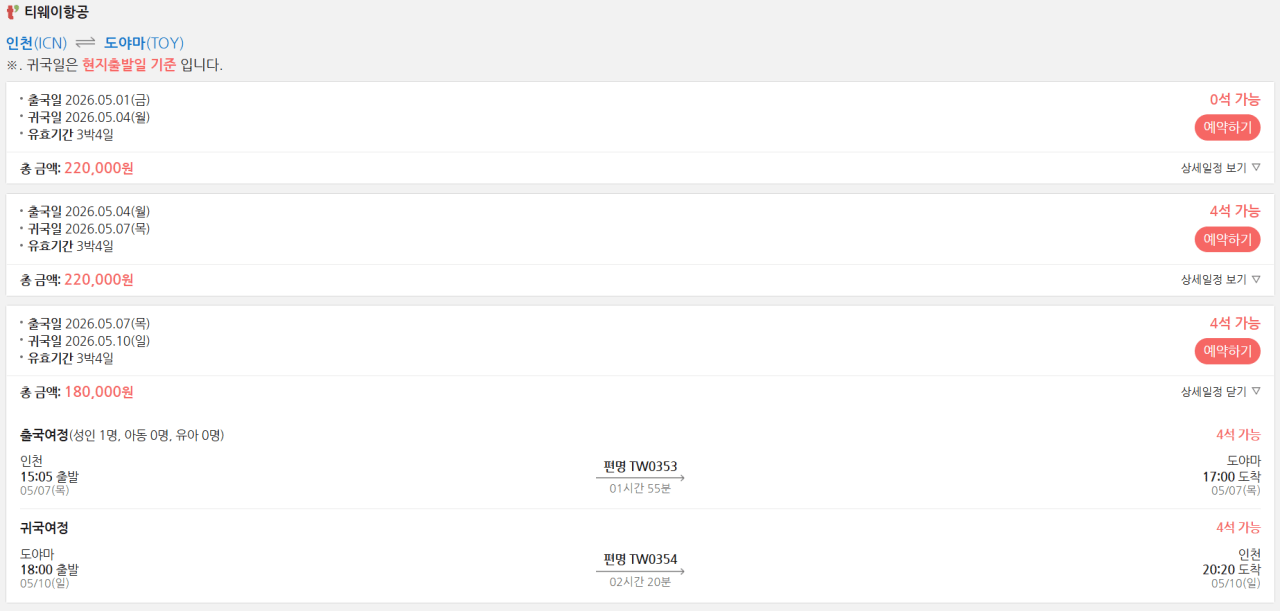Click the swap arrows between ICN and TOY
This screenshot has width=1280, height=611.
85,43
